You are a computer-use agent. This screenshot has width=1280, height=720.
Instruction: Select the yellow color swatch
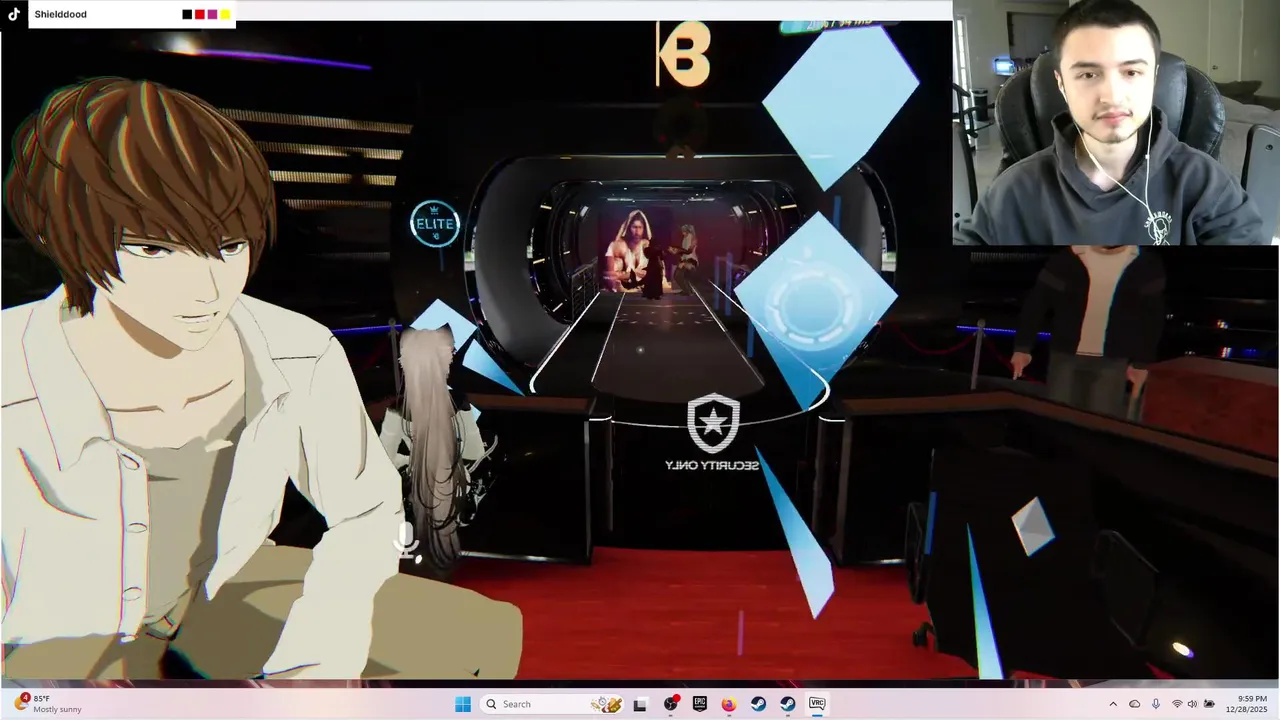click(x=226, y=14)
